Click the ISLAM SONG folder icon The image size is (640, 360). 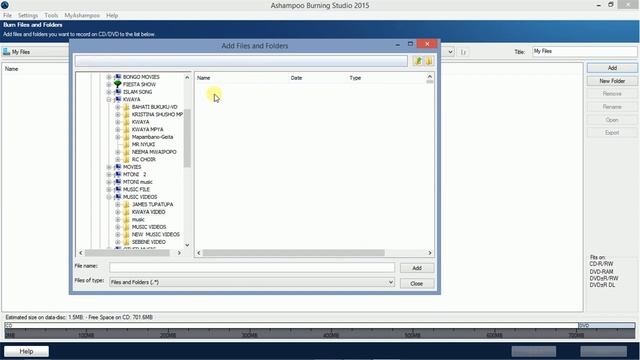118,92
